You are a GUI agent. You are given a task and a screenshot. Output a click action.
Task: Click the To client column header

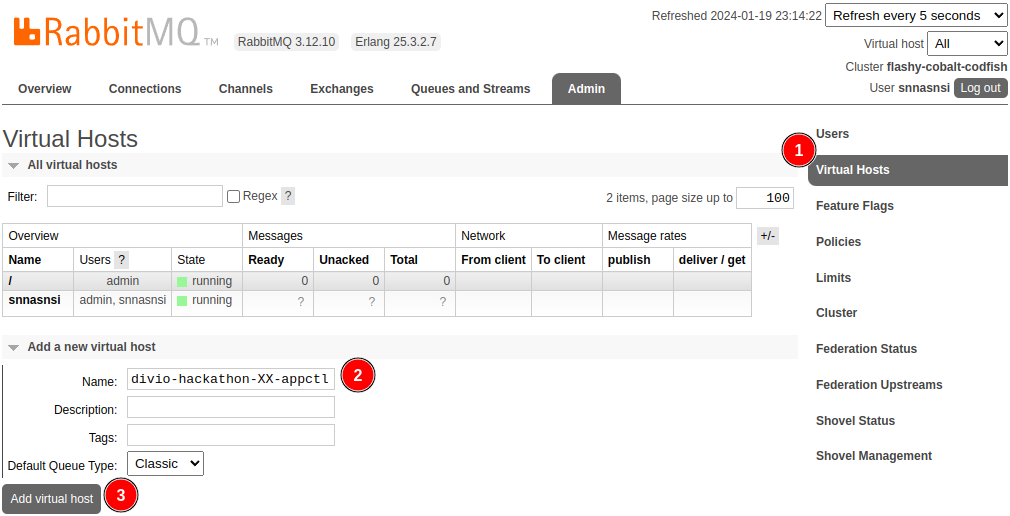point(561,260)
